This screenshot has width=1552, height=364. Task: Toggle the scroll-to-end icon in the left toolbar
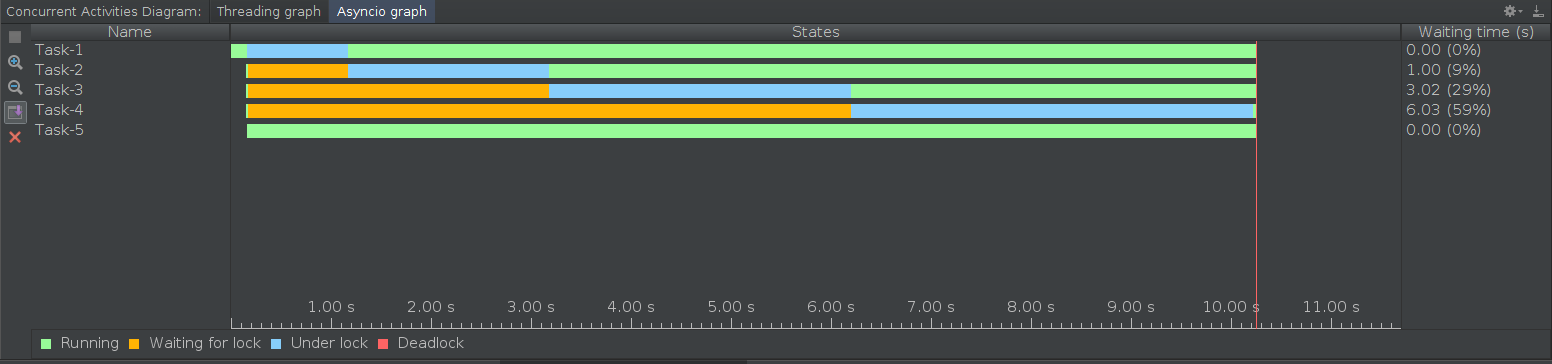point(15,112)
